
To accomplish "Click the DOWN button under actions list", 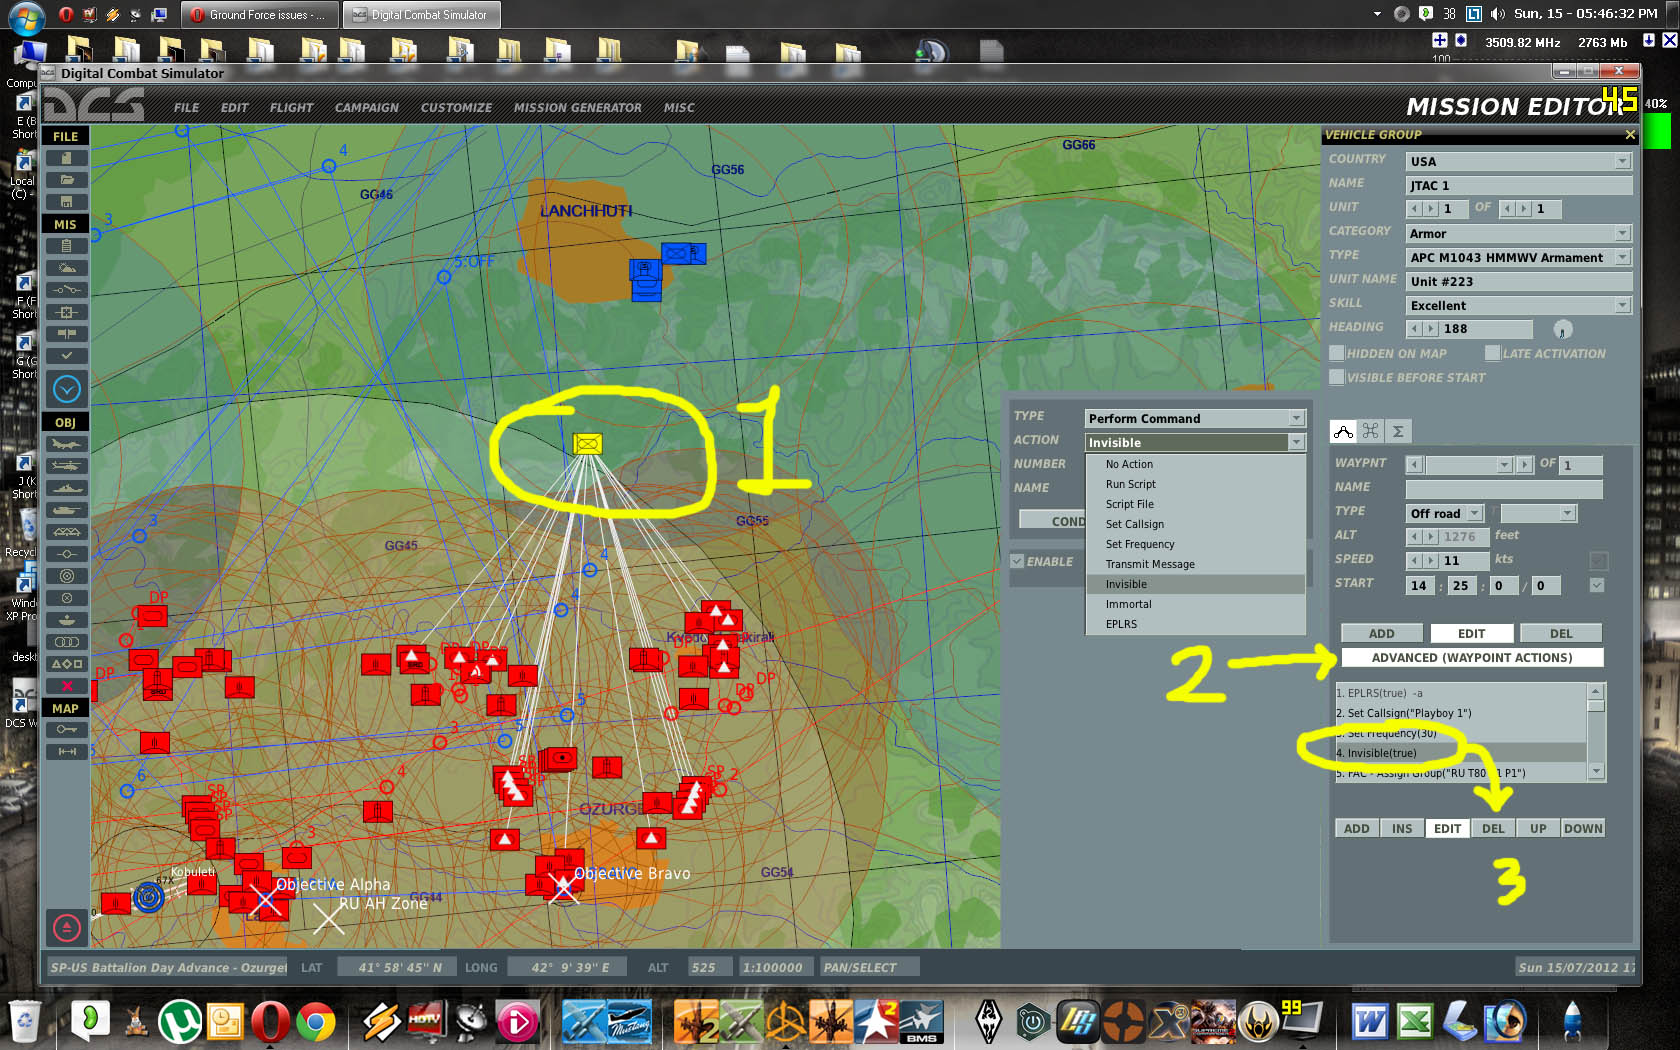I will (x=1583, y=828).
